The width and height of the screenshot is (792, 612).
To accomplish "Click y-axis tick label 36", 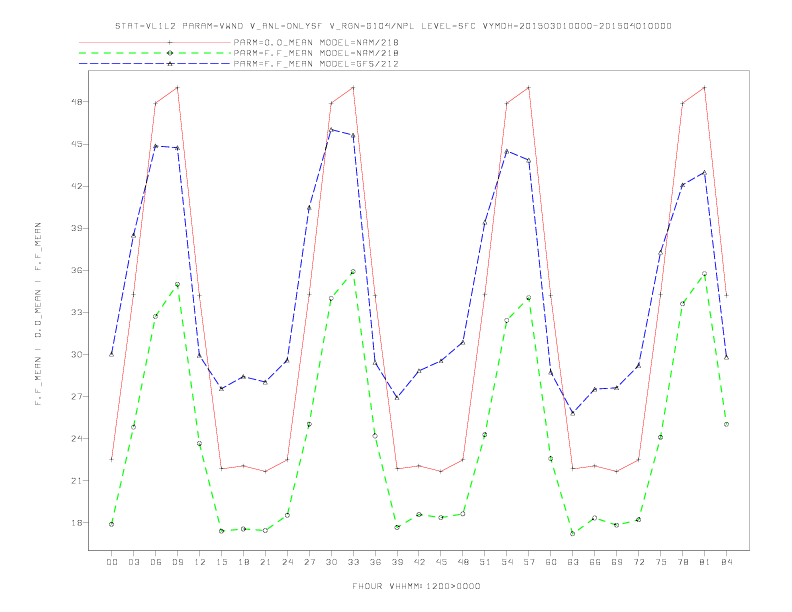I will (79, 270).
